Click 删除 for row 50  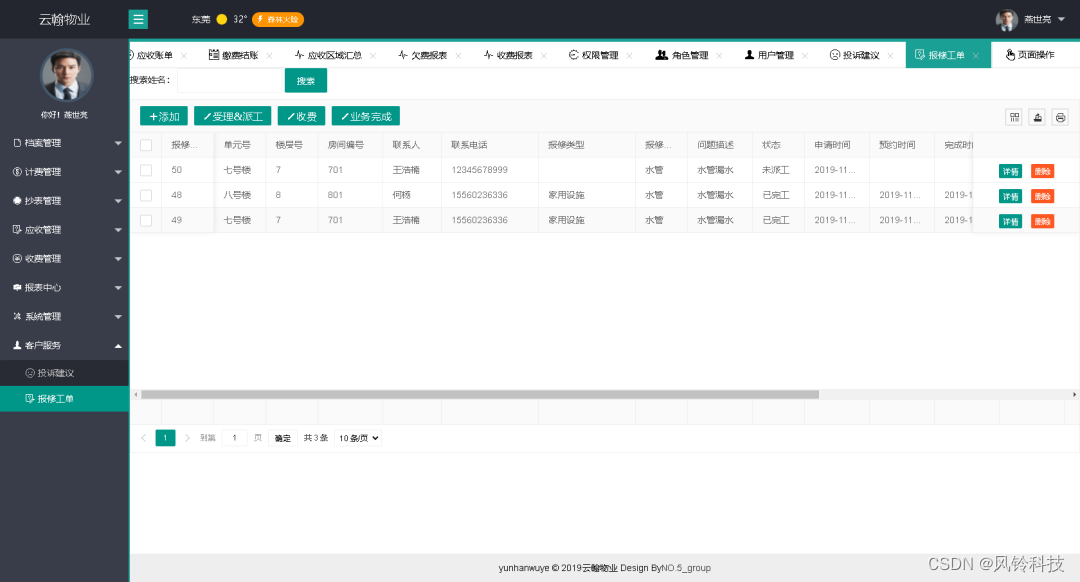pyautogui.click(x=1042, y=172)
